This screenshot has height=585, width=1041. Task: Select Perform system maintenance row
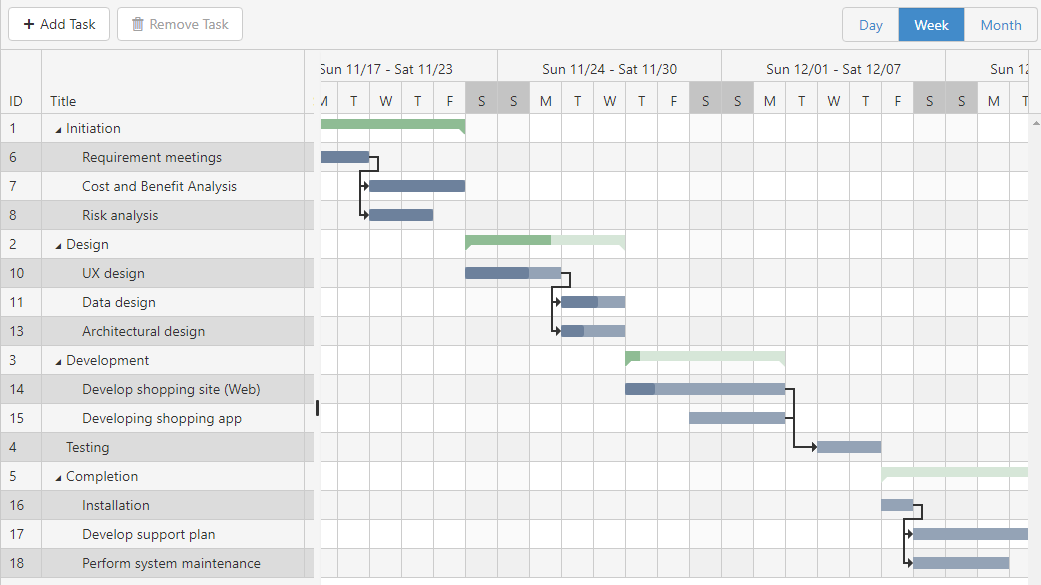pyautogui.click(x=157, y=563)
